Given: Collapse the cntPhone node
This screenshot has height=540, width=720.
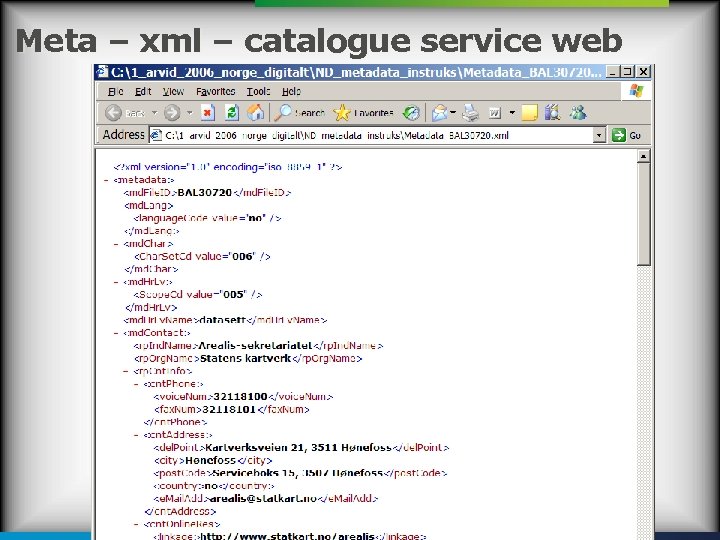Looking at the screenshot, I should point(136,384).
